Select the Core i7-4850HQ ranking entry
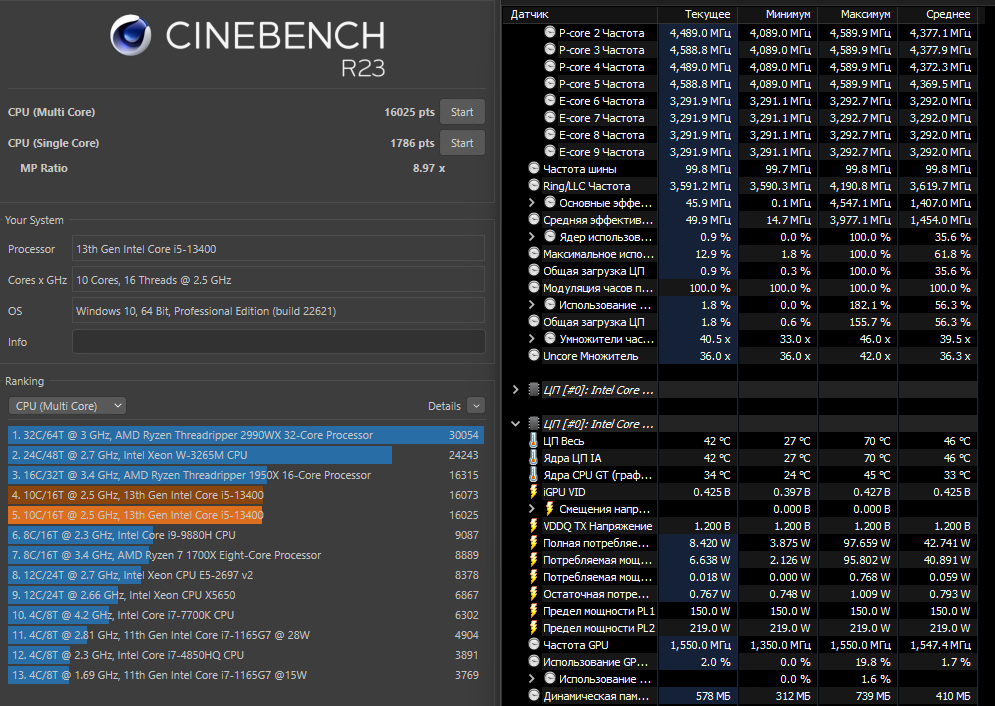This screenshot has width=995, height=706. [x=246, y=655]
